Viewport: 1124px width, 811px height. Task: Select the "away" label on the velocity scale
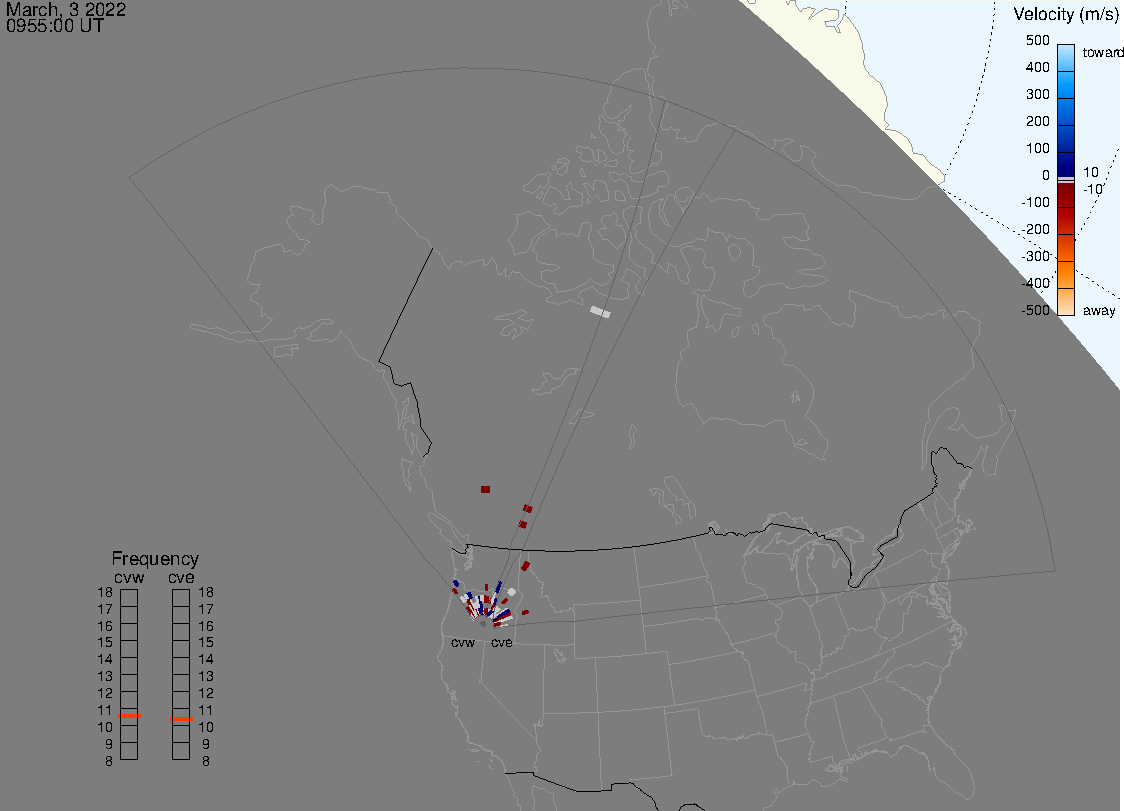tap(1099, 310)
